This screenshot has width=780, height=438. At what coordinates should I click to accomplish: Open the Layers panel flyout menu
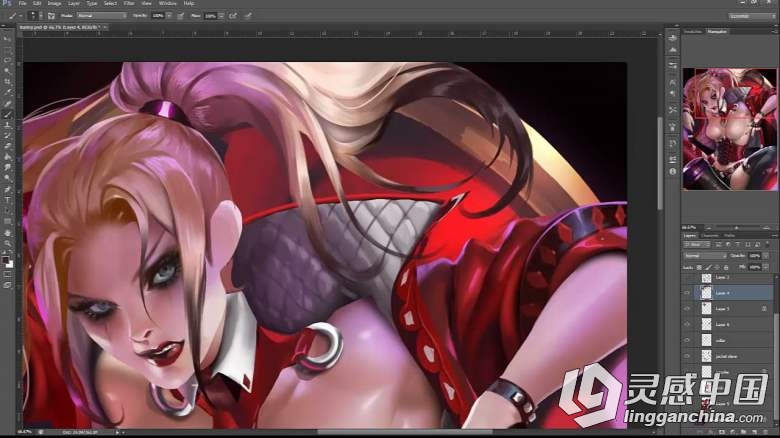(x=774, y=235)
